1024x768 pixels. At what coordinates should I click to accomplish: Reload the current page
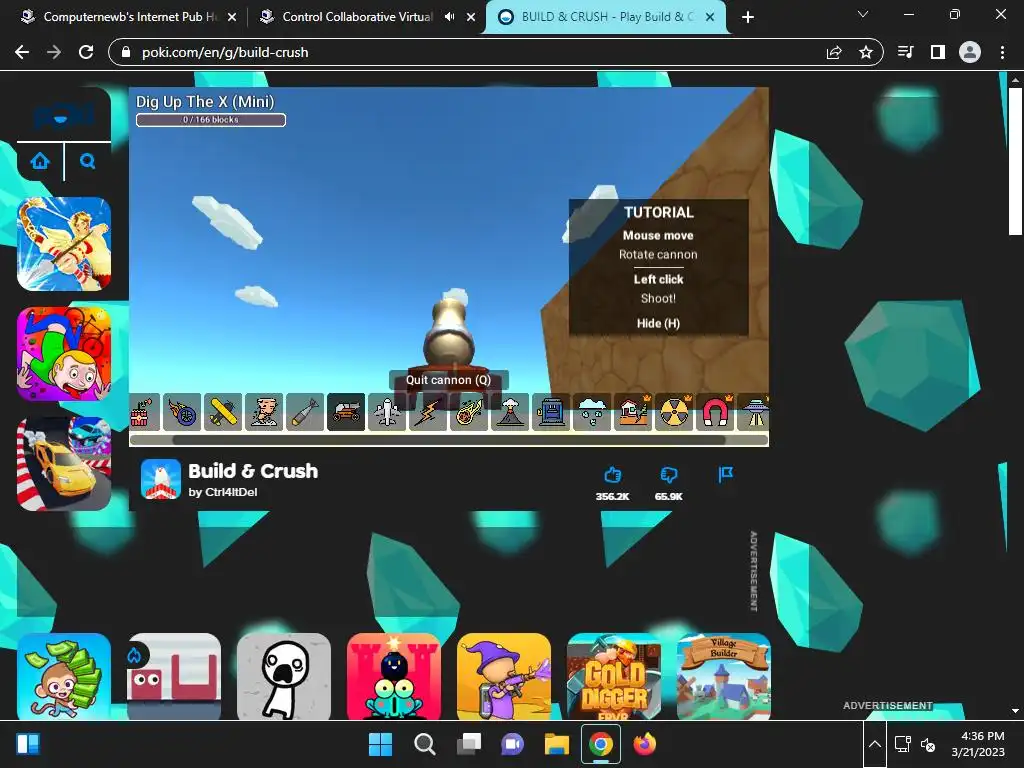click(86, 52)
